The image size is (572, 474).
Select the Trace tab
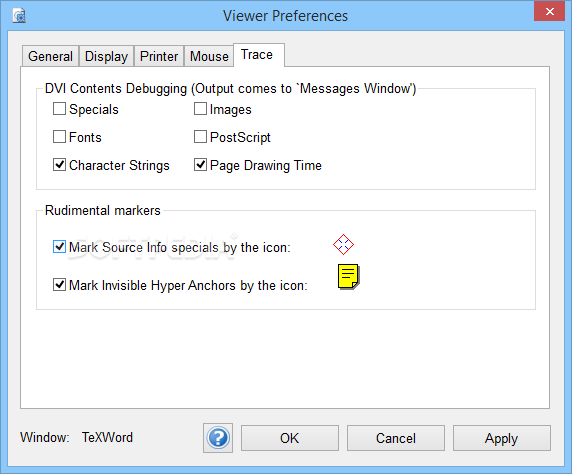pyautogui.click(x=259, y=55)
